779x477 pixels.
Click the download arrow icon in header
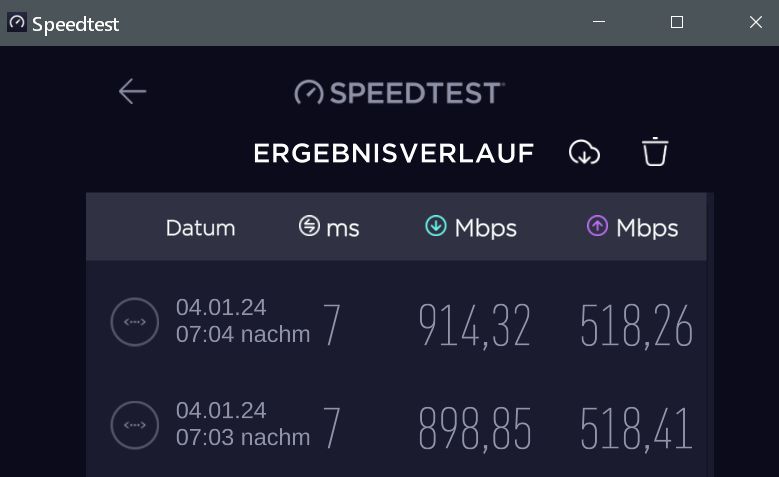tap(435, 226)
